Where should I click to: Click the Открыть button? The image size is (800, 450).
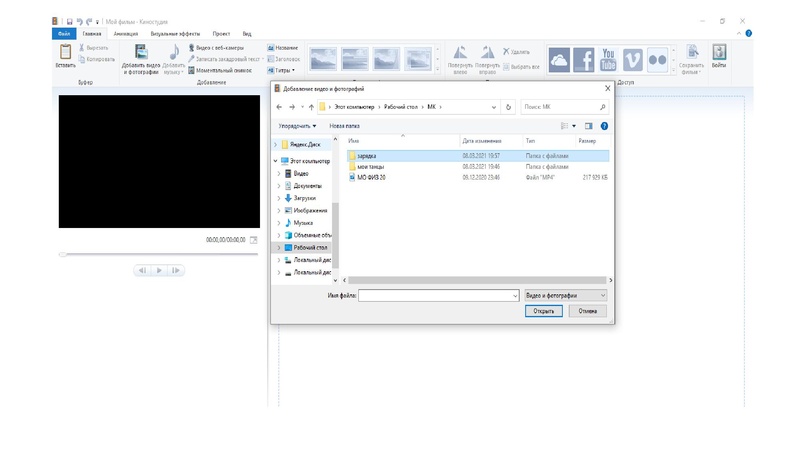tap(544, 311)
